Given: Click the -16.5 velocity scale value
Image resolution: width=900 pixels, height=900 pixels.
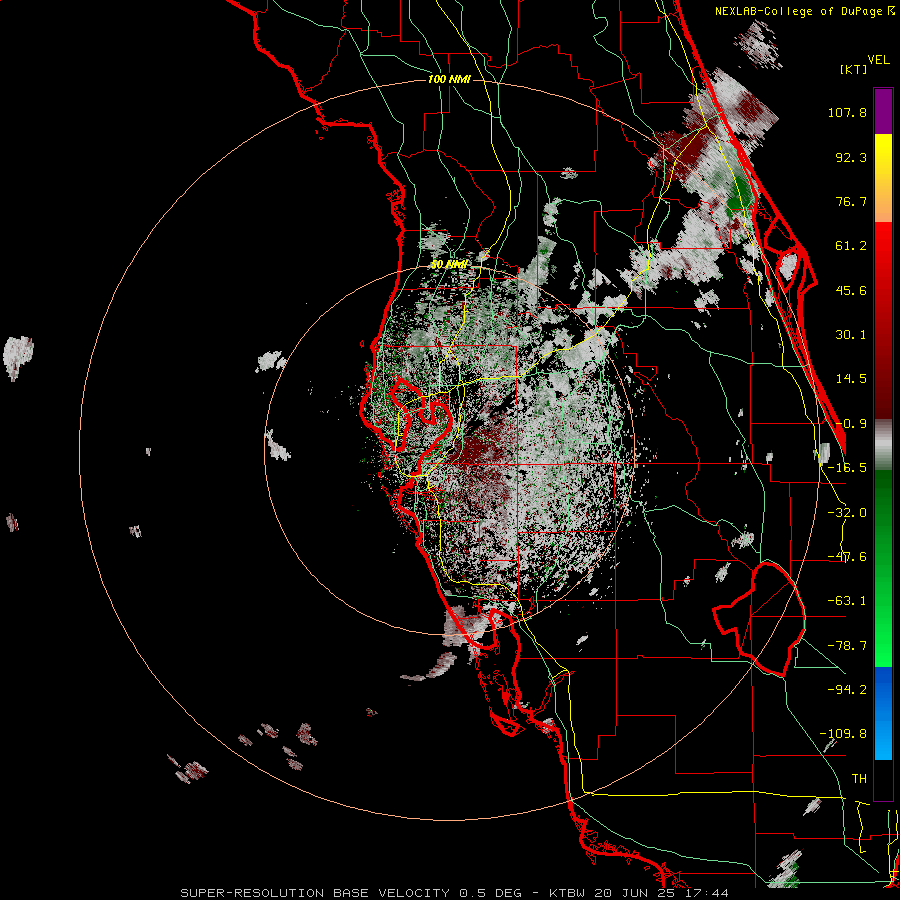Looking at the screenshot, I should point(847,468).
